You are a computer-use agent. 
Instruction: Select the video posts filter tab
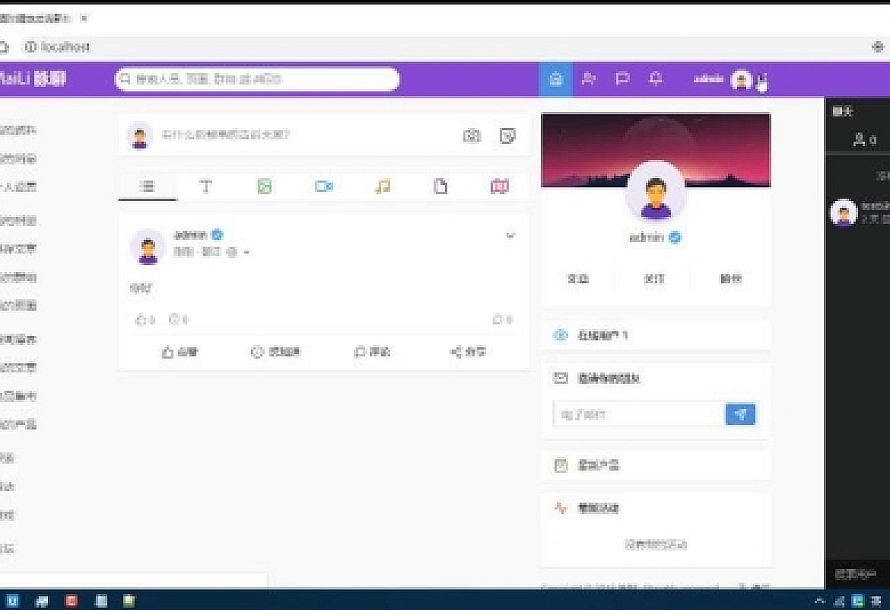click(x=323, y=187)
